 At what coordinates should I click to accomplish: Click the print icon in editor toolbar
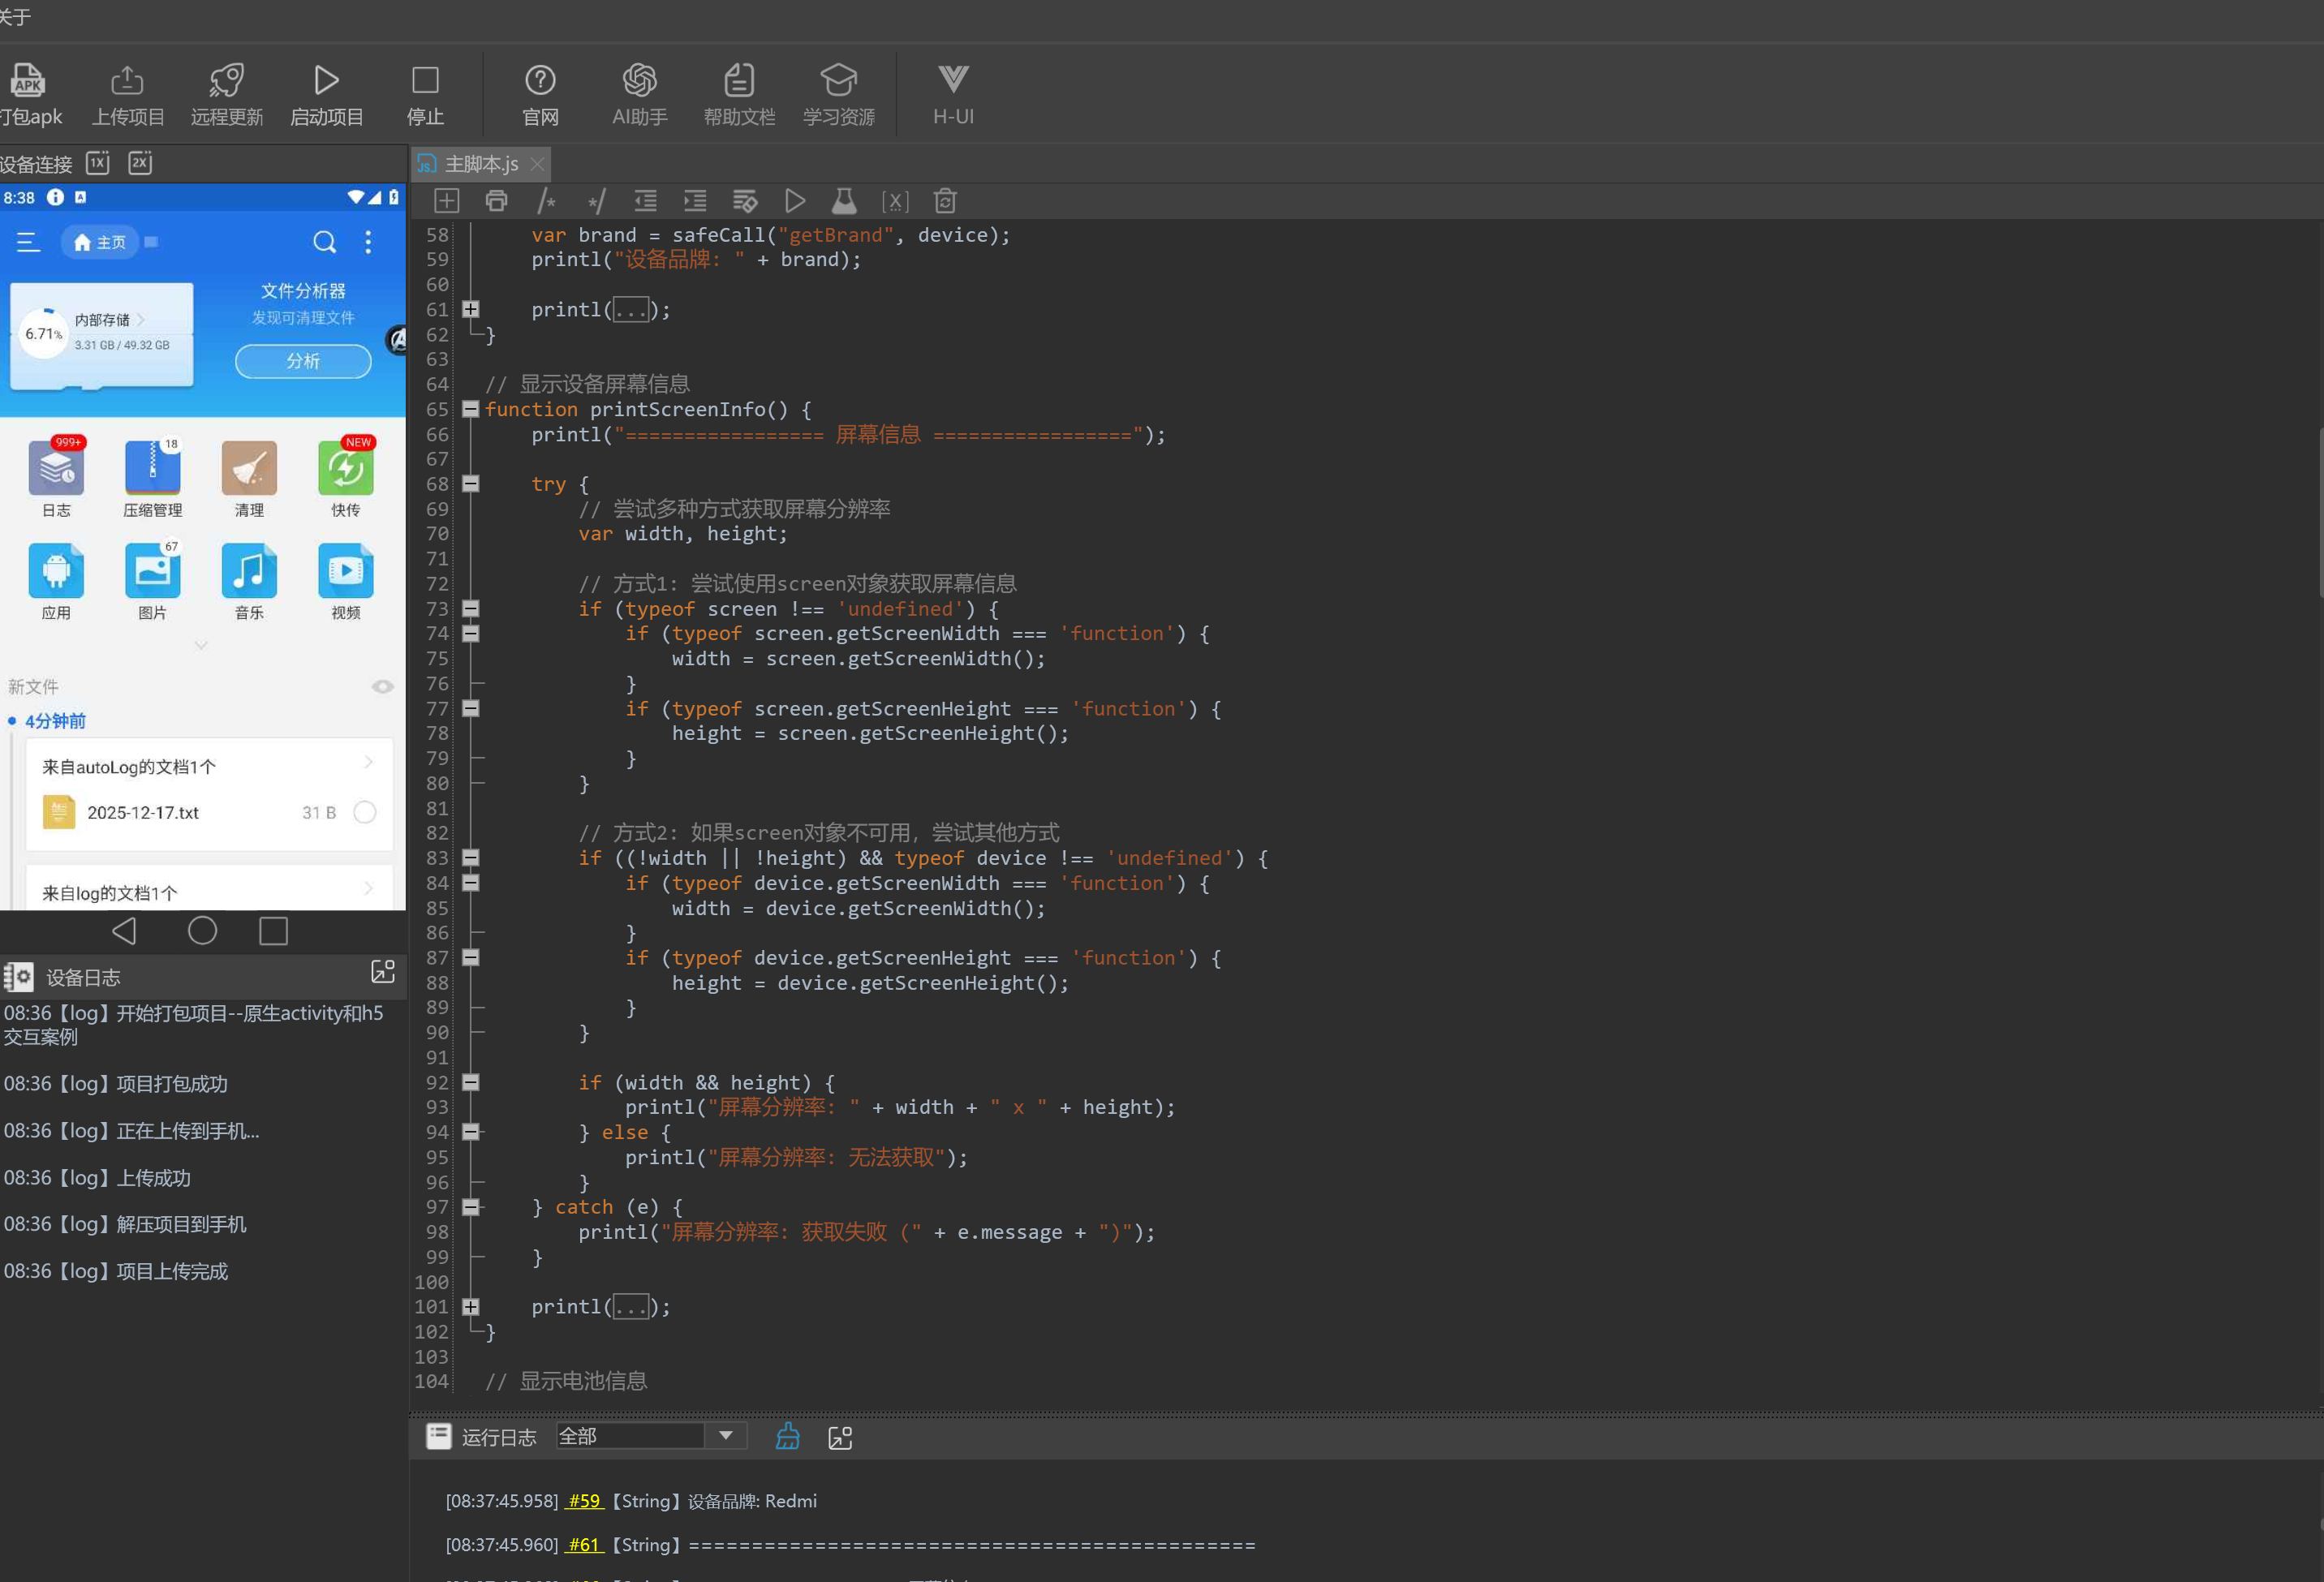pyautogui.click(x=496, y=201)
